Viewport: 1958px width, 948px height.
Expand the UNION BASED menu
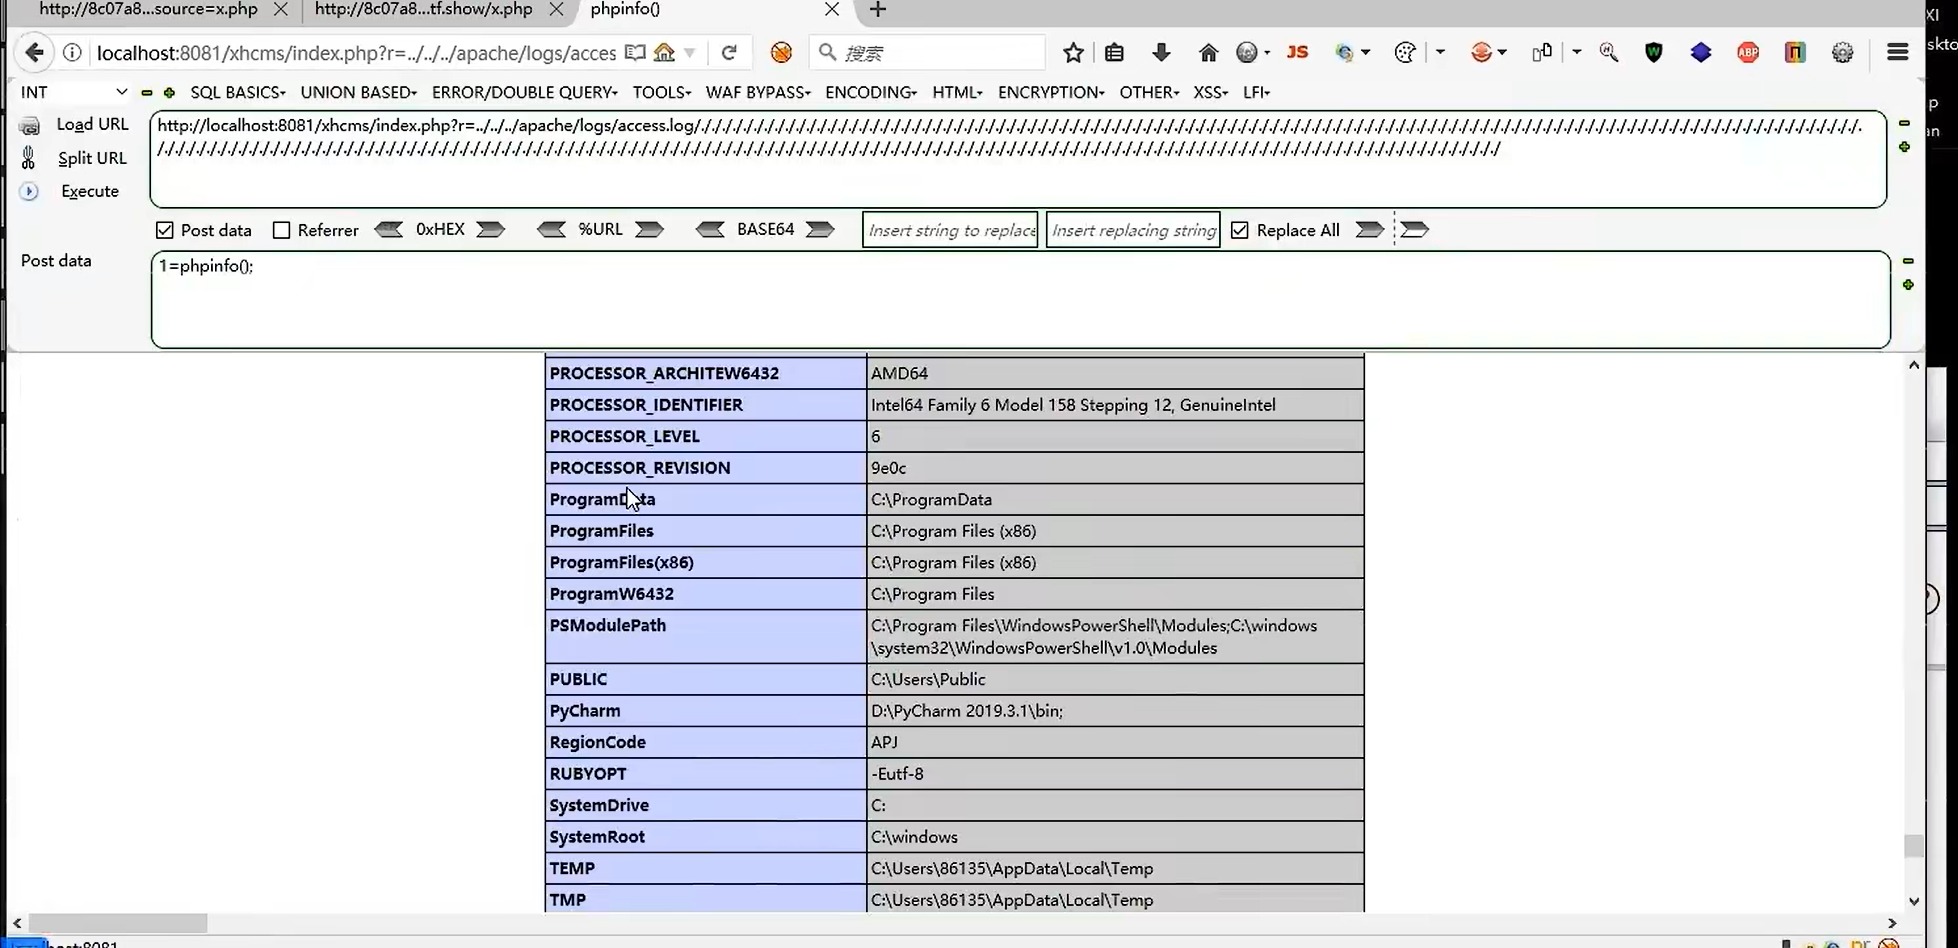[x=359, y=92]
